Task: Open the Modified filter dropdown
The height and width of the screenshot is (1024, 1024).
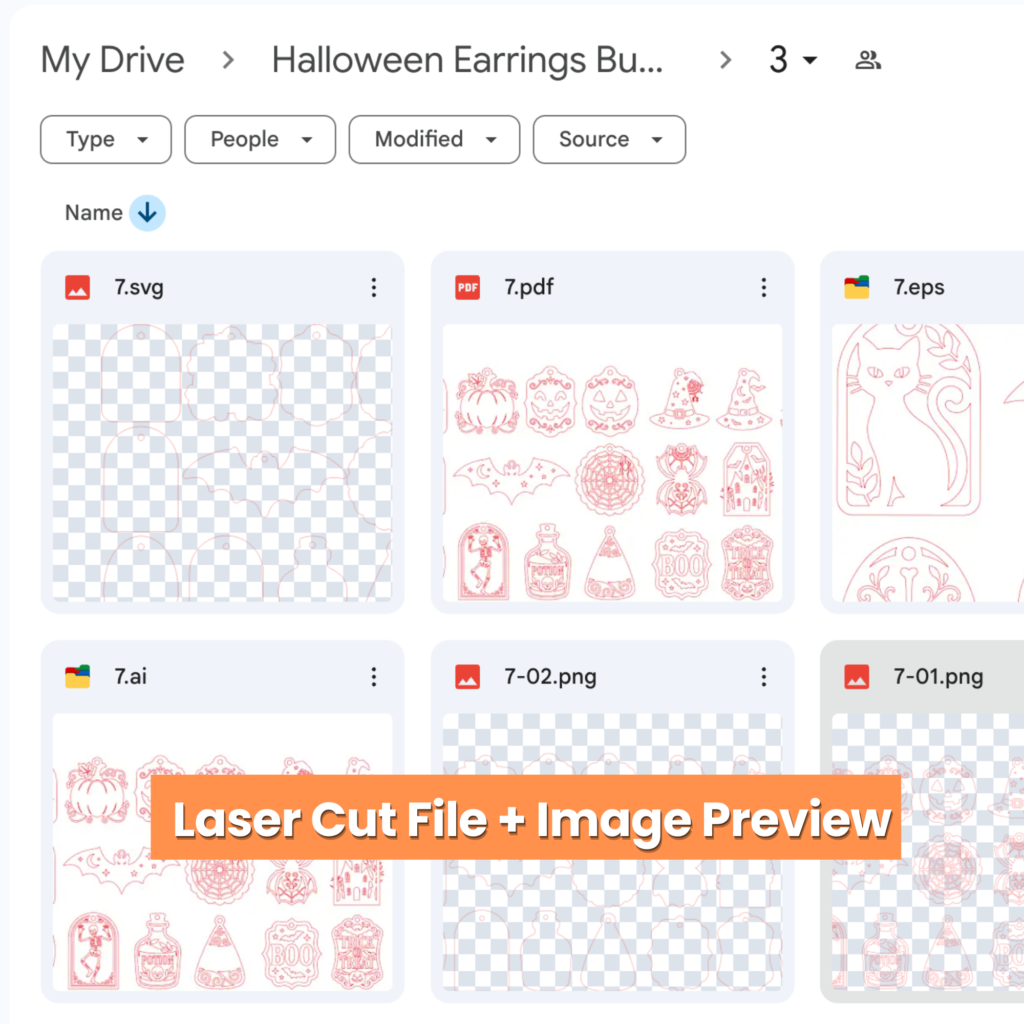Action: pyautogui.click(x=434, y=140)
